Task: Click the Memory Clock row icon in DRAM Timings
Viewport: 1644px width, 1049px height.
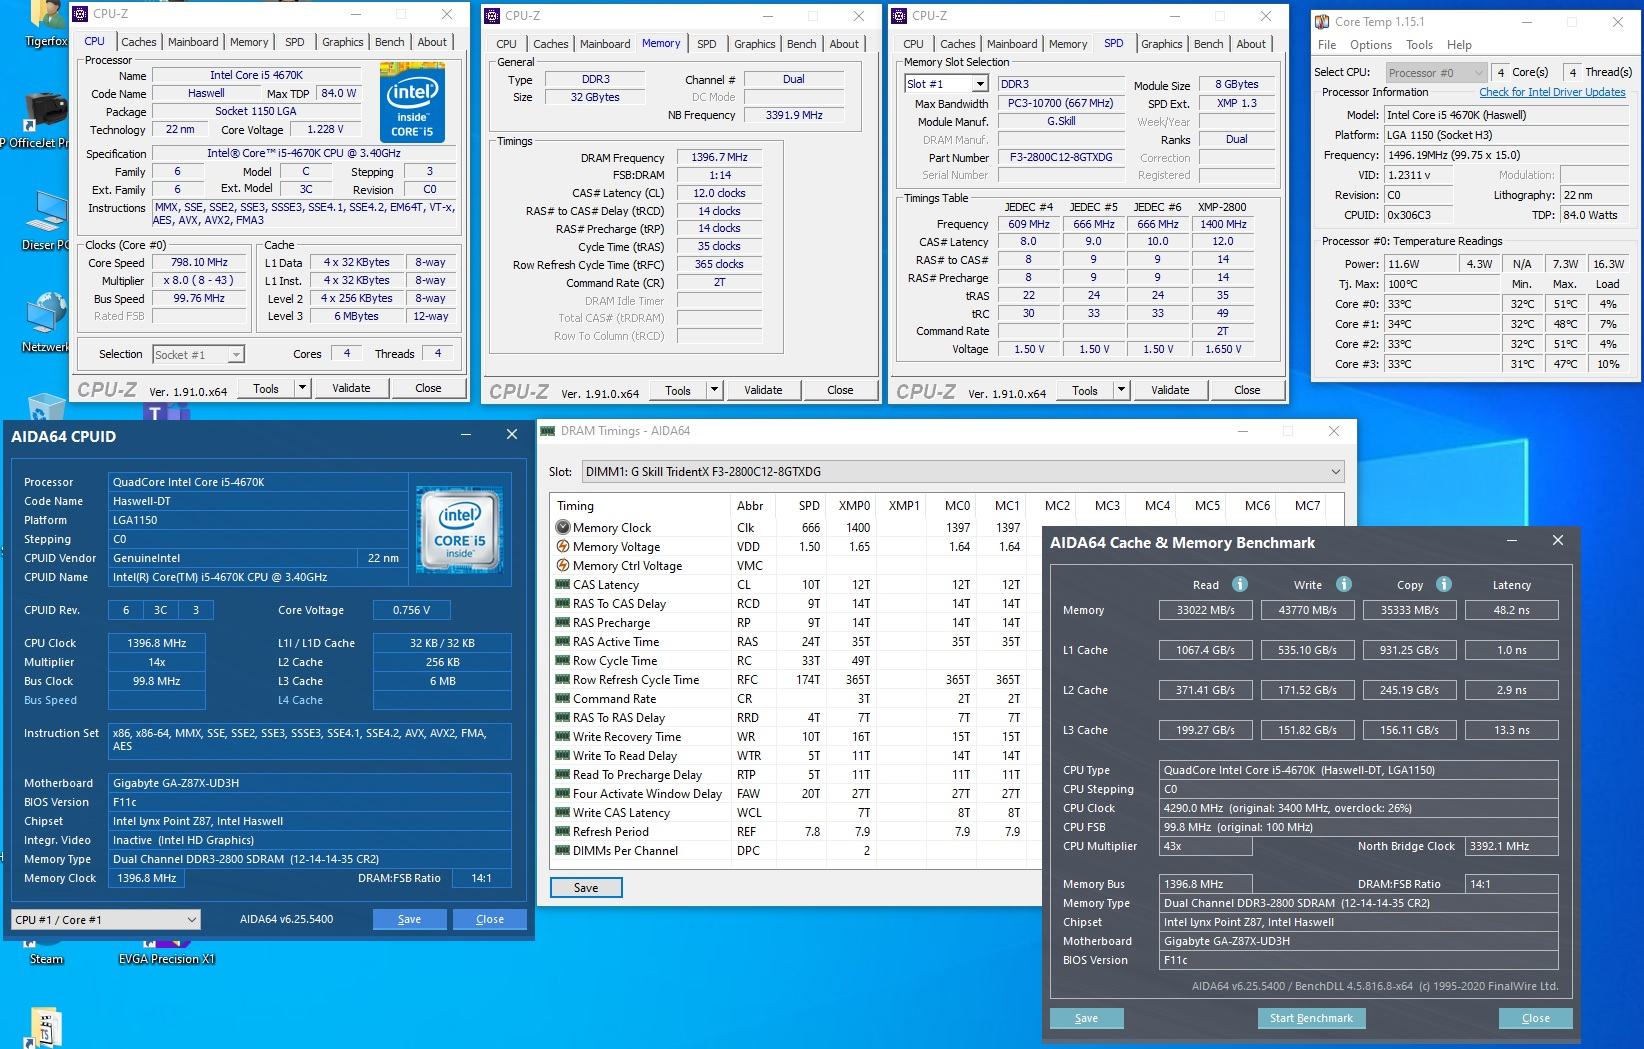Action: point(563,527)
